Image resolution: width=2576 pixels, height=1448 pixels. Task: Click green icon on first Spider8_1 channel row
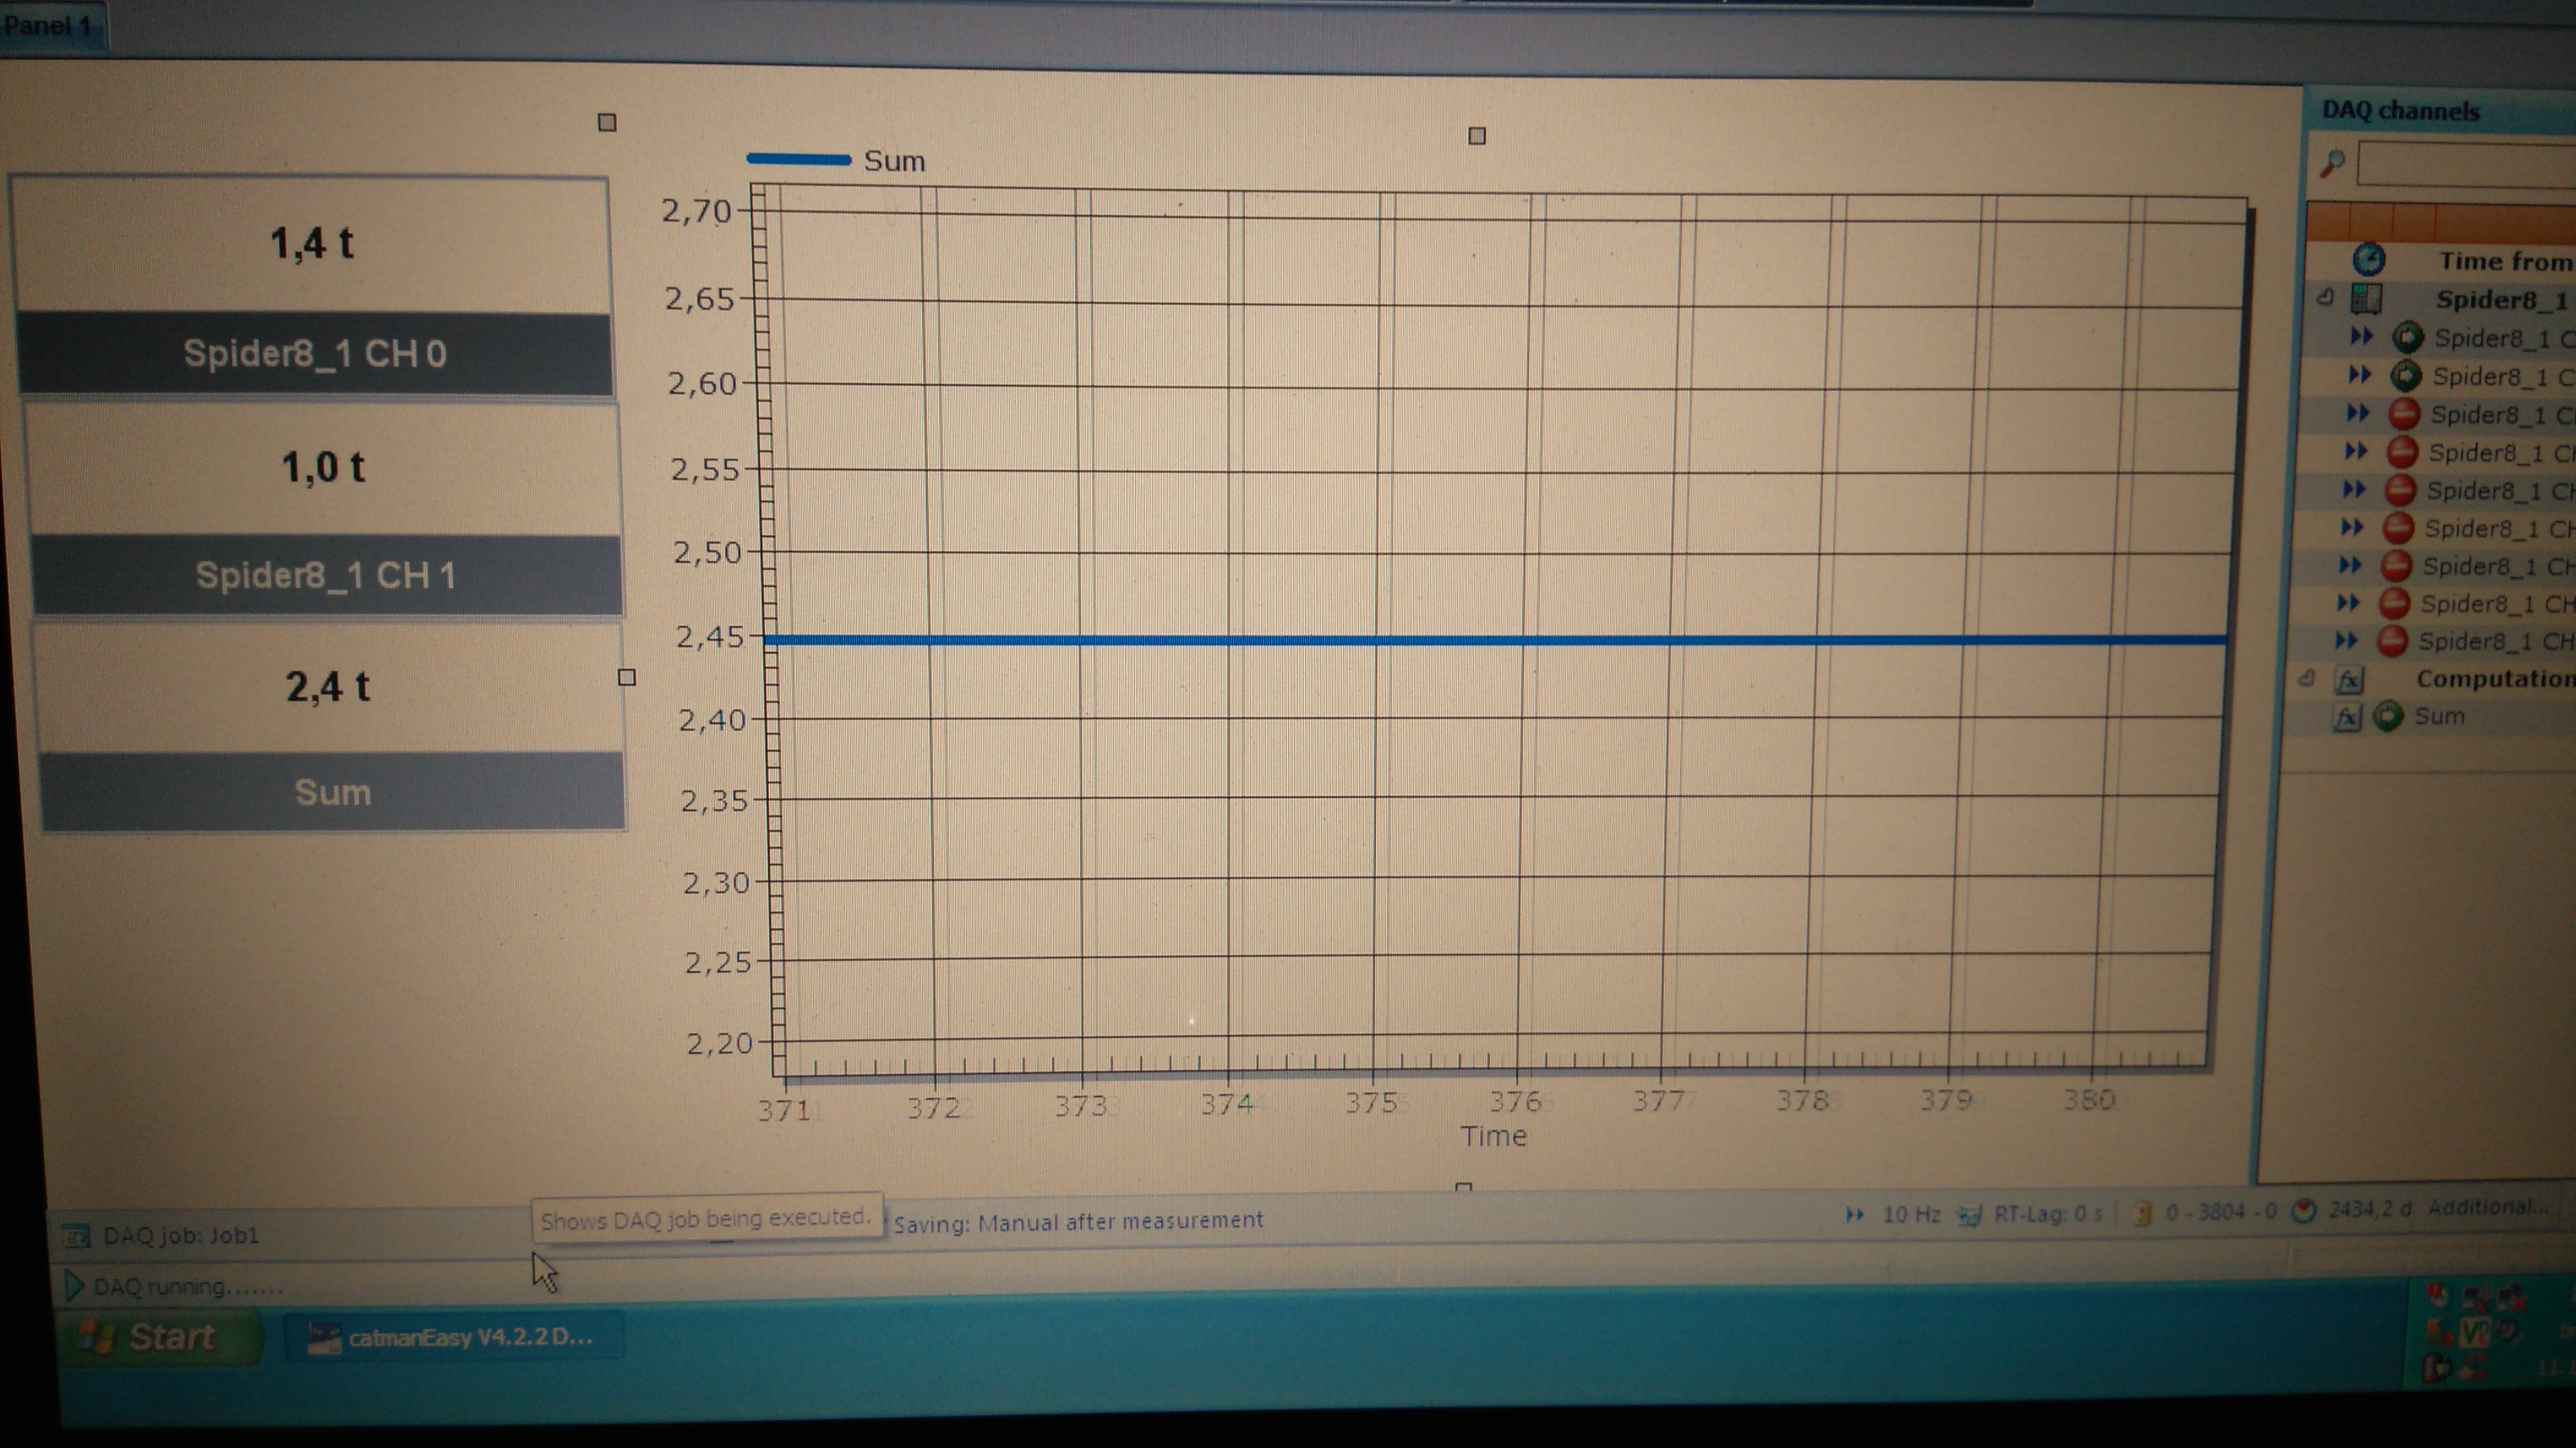(x=2408, y=337)
